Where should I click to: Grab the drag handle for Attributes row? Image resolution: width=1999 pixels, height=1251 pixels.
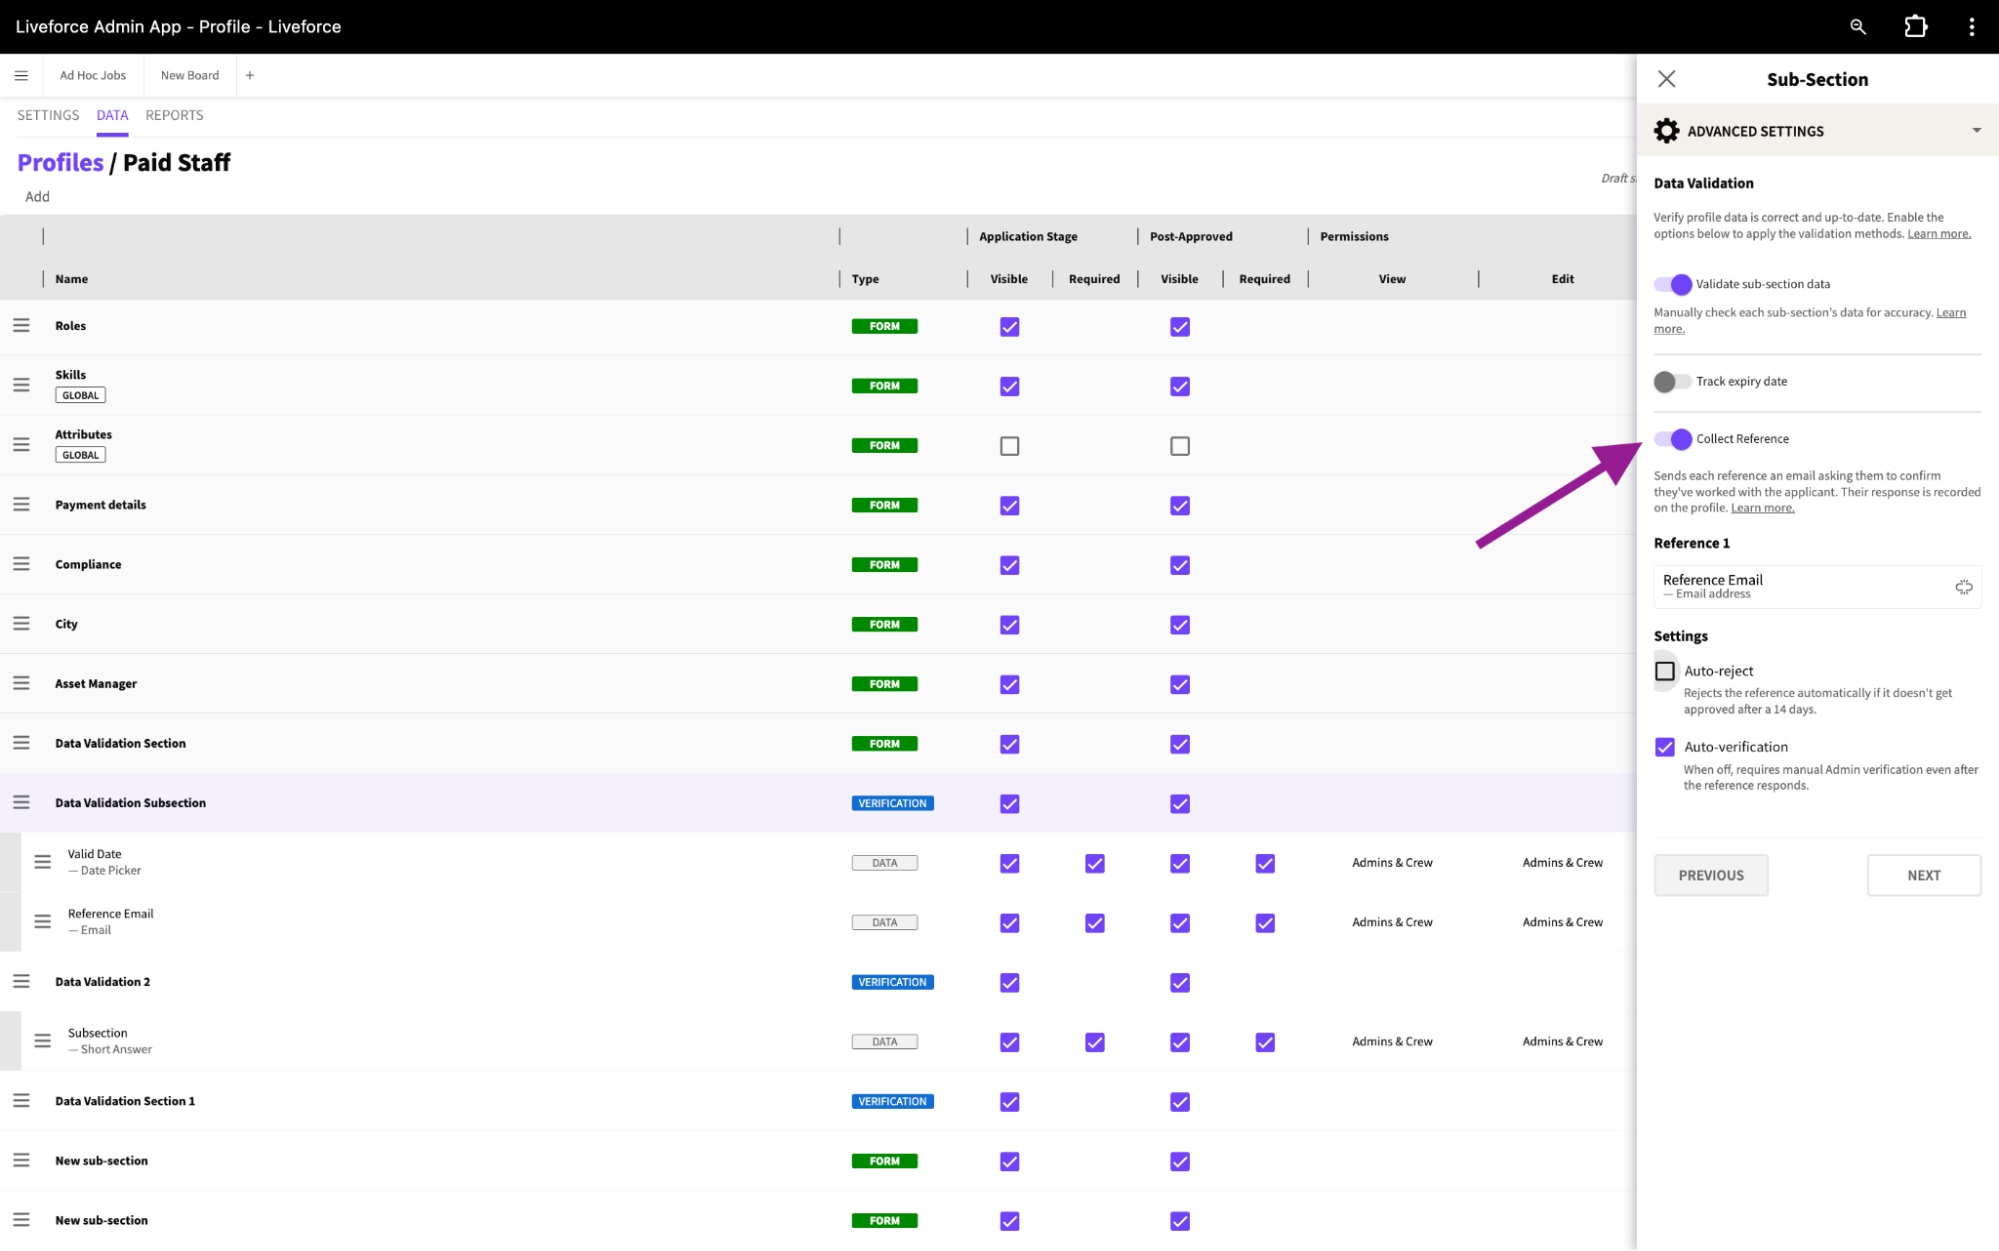21,445
